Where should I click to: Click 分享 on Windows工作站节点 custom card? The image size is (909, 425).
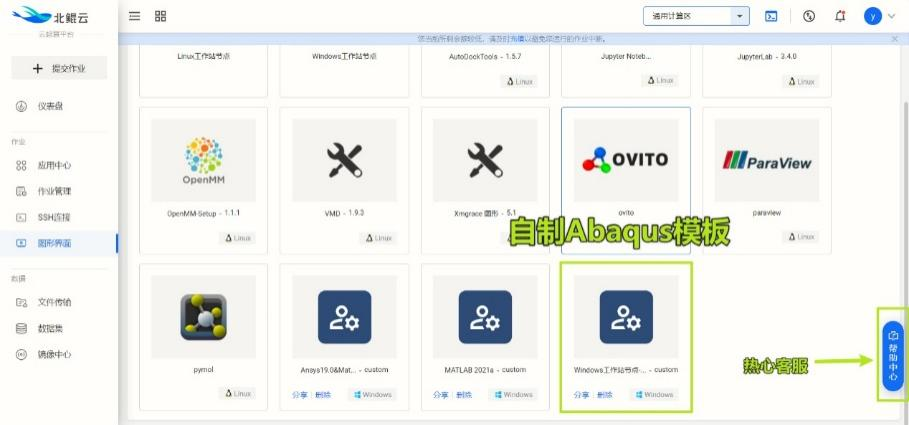click(x=581, y=395)
